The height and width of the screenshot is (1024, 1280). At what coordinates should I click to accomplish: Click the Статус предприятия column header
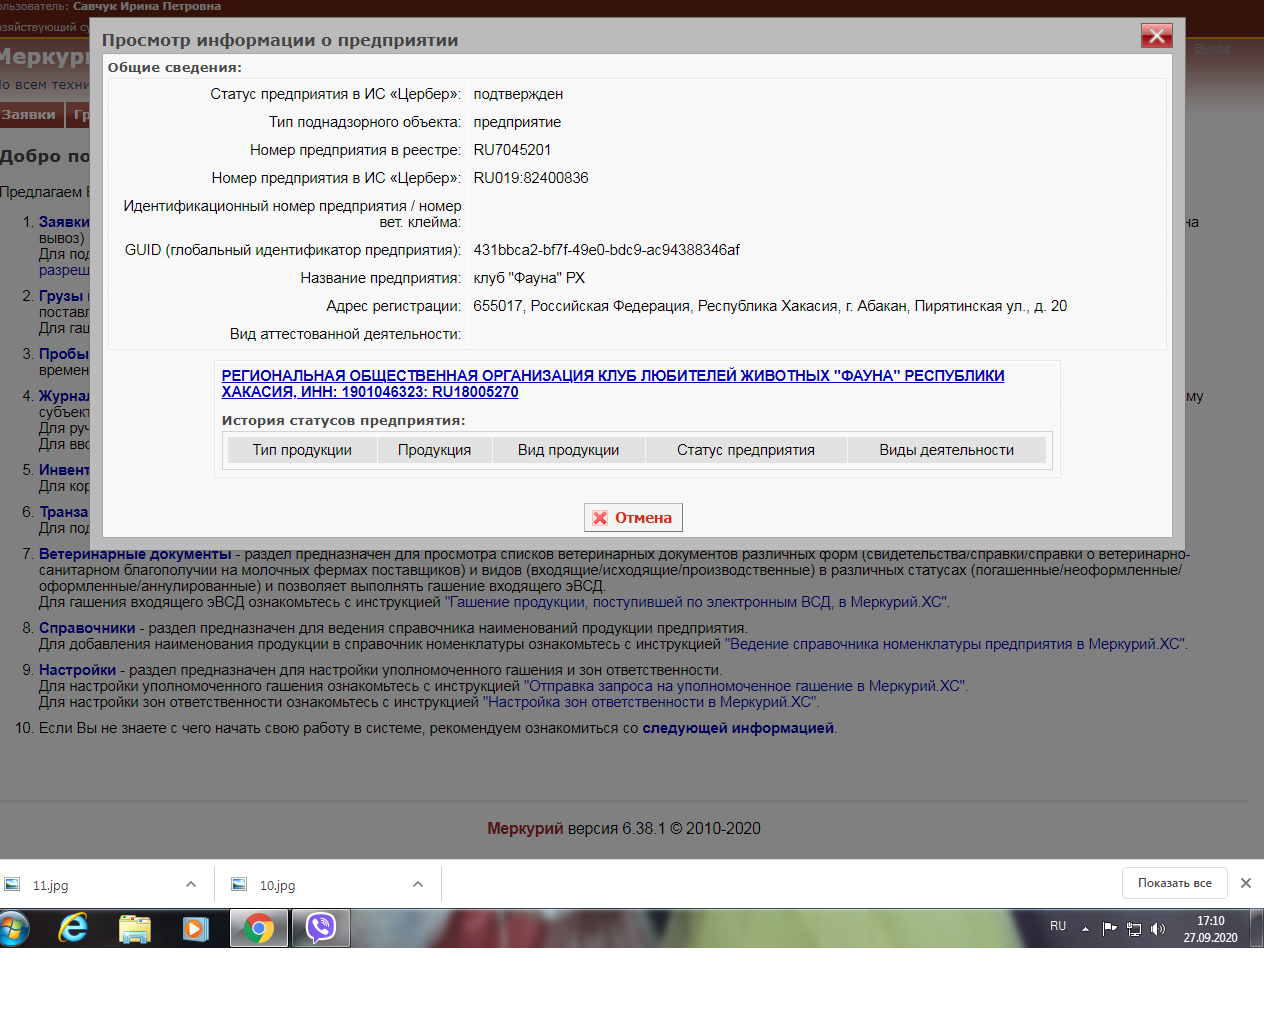pyautogui.click(x=746, y=450)
